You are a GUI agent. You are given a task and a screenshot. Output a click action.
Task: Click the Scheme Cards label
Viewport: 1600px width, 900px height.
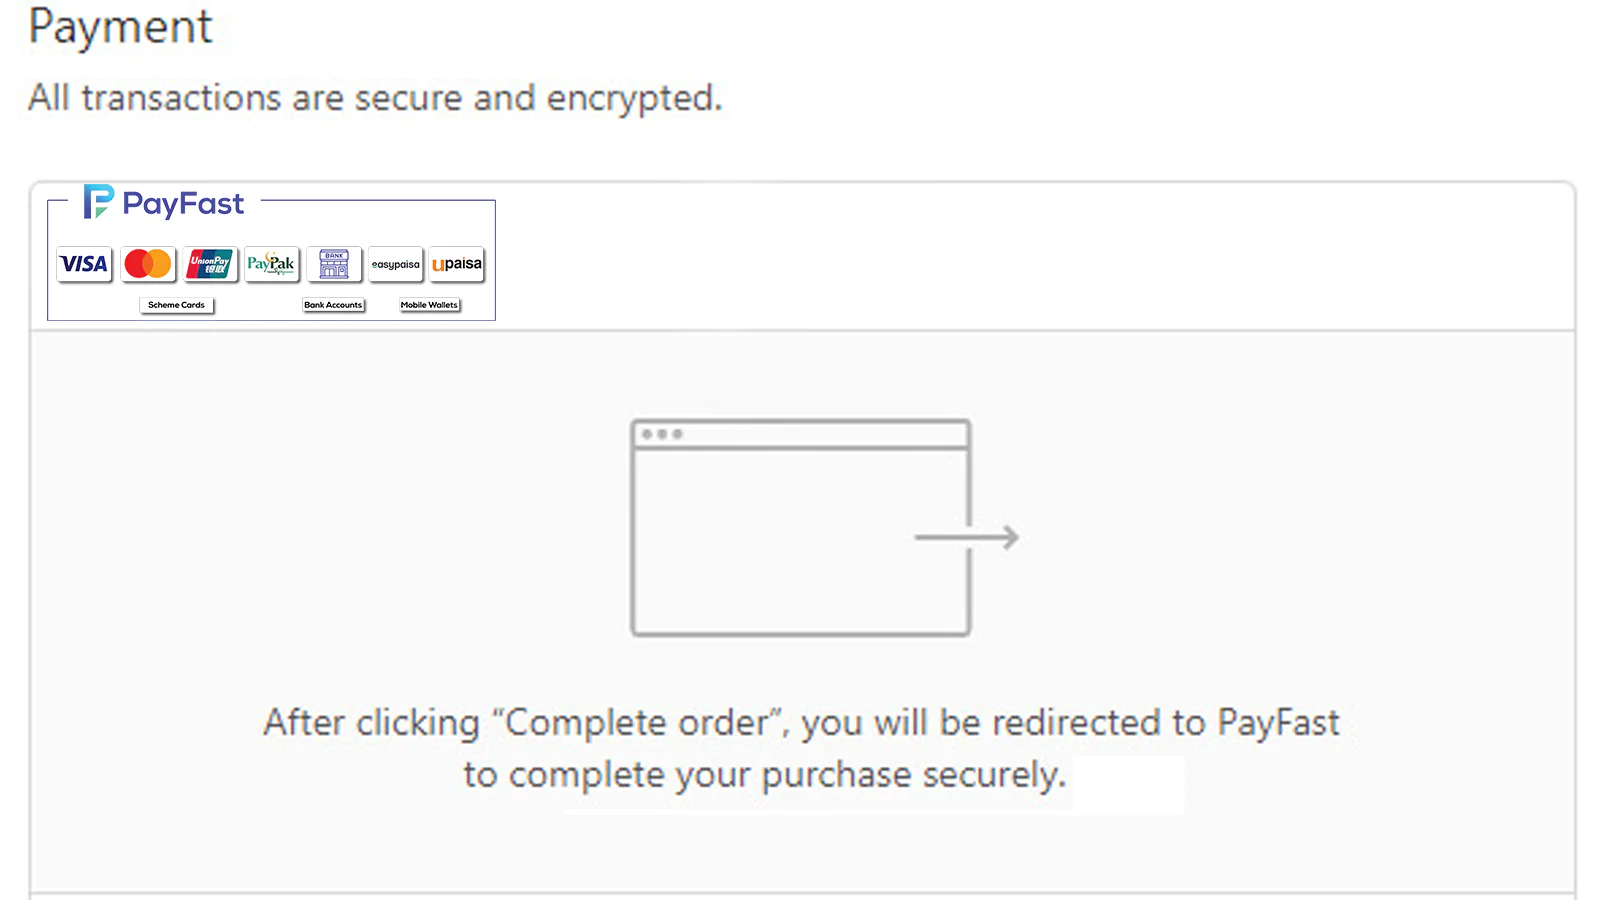point(177,305)
